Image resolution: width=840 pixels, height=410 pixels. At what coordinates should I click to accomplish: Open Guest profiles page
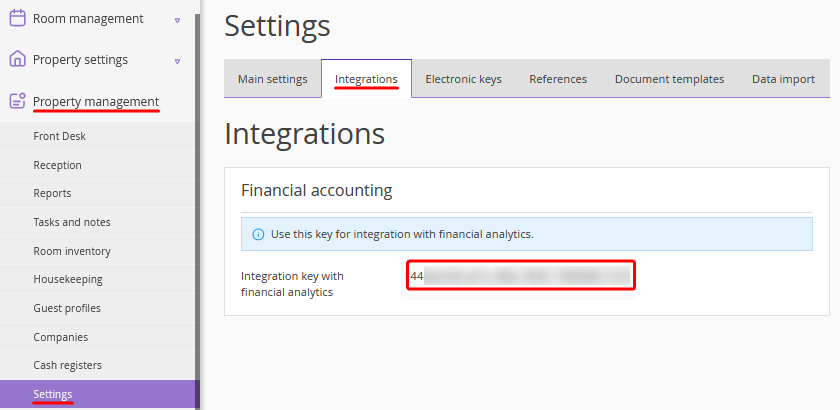(67, 308)
